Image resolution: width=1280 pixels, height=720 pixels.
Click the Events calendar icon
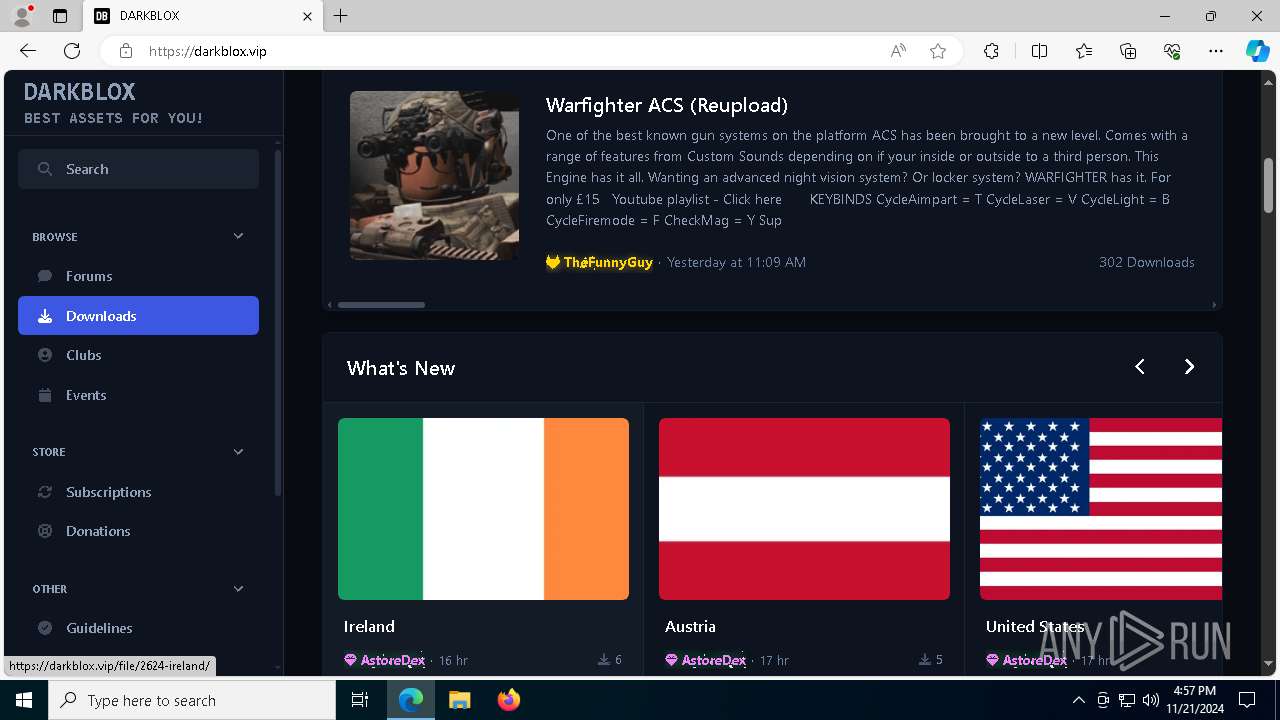pyautogui.click(x=45, y=395)
